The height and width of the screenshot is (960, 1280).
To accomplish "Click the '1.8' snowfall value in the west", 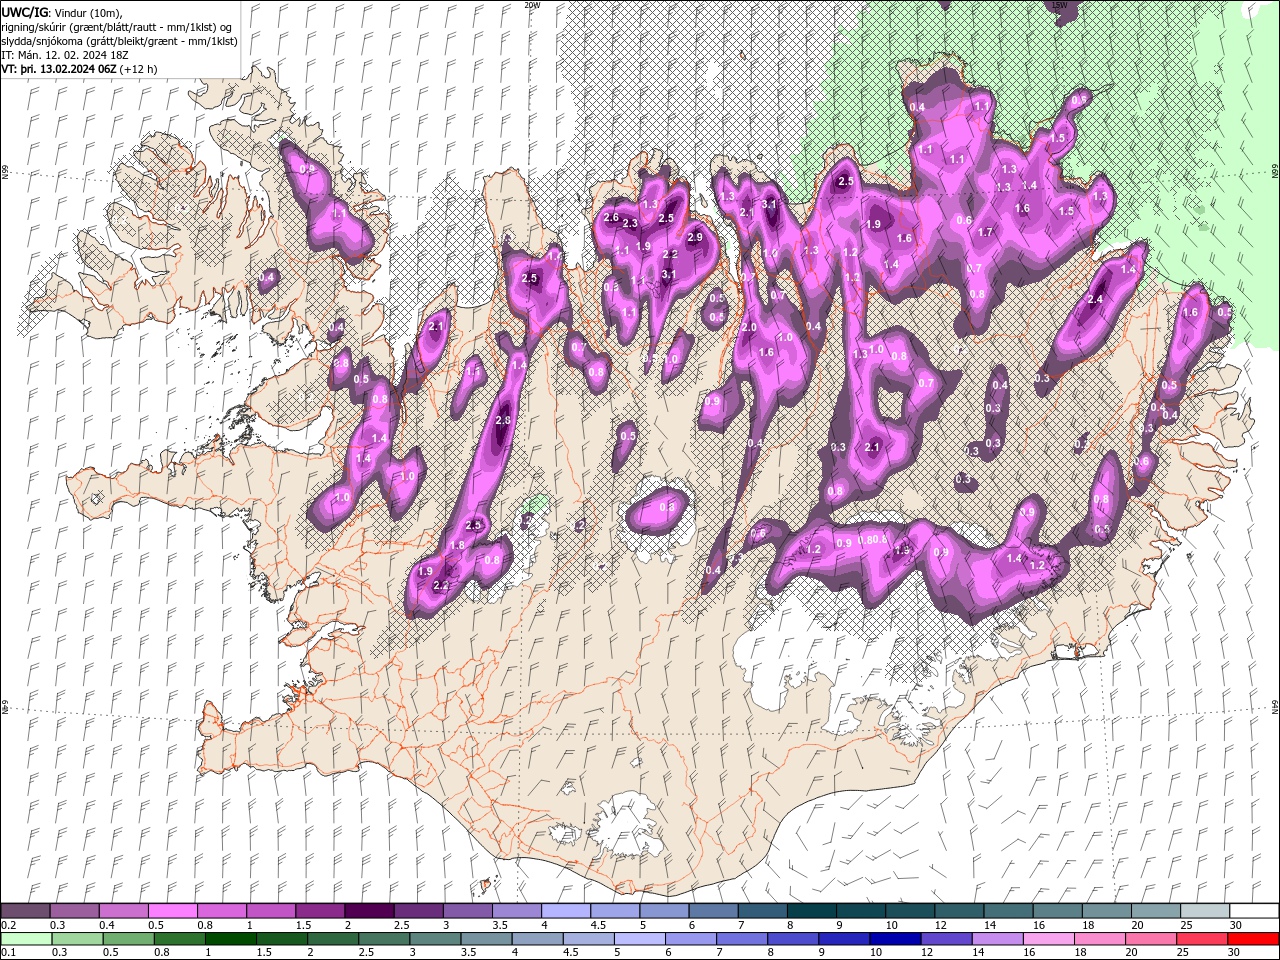I will click(x=458, y=545).
